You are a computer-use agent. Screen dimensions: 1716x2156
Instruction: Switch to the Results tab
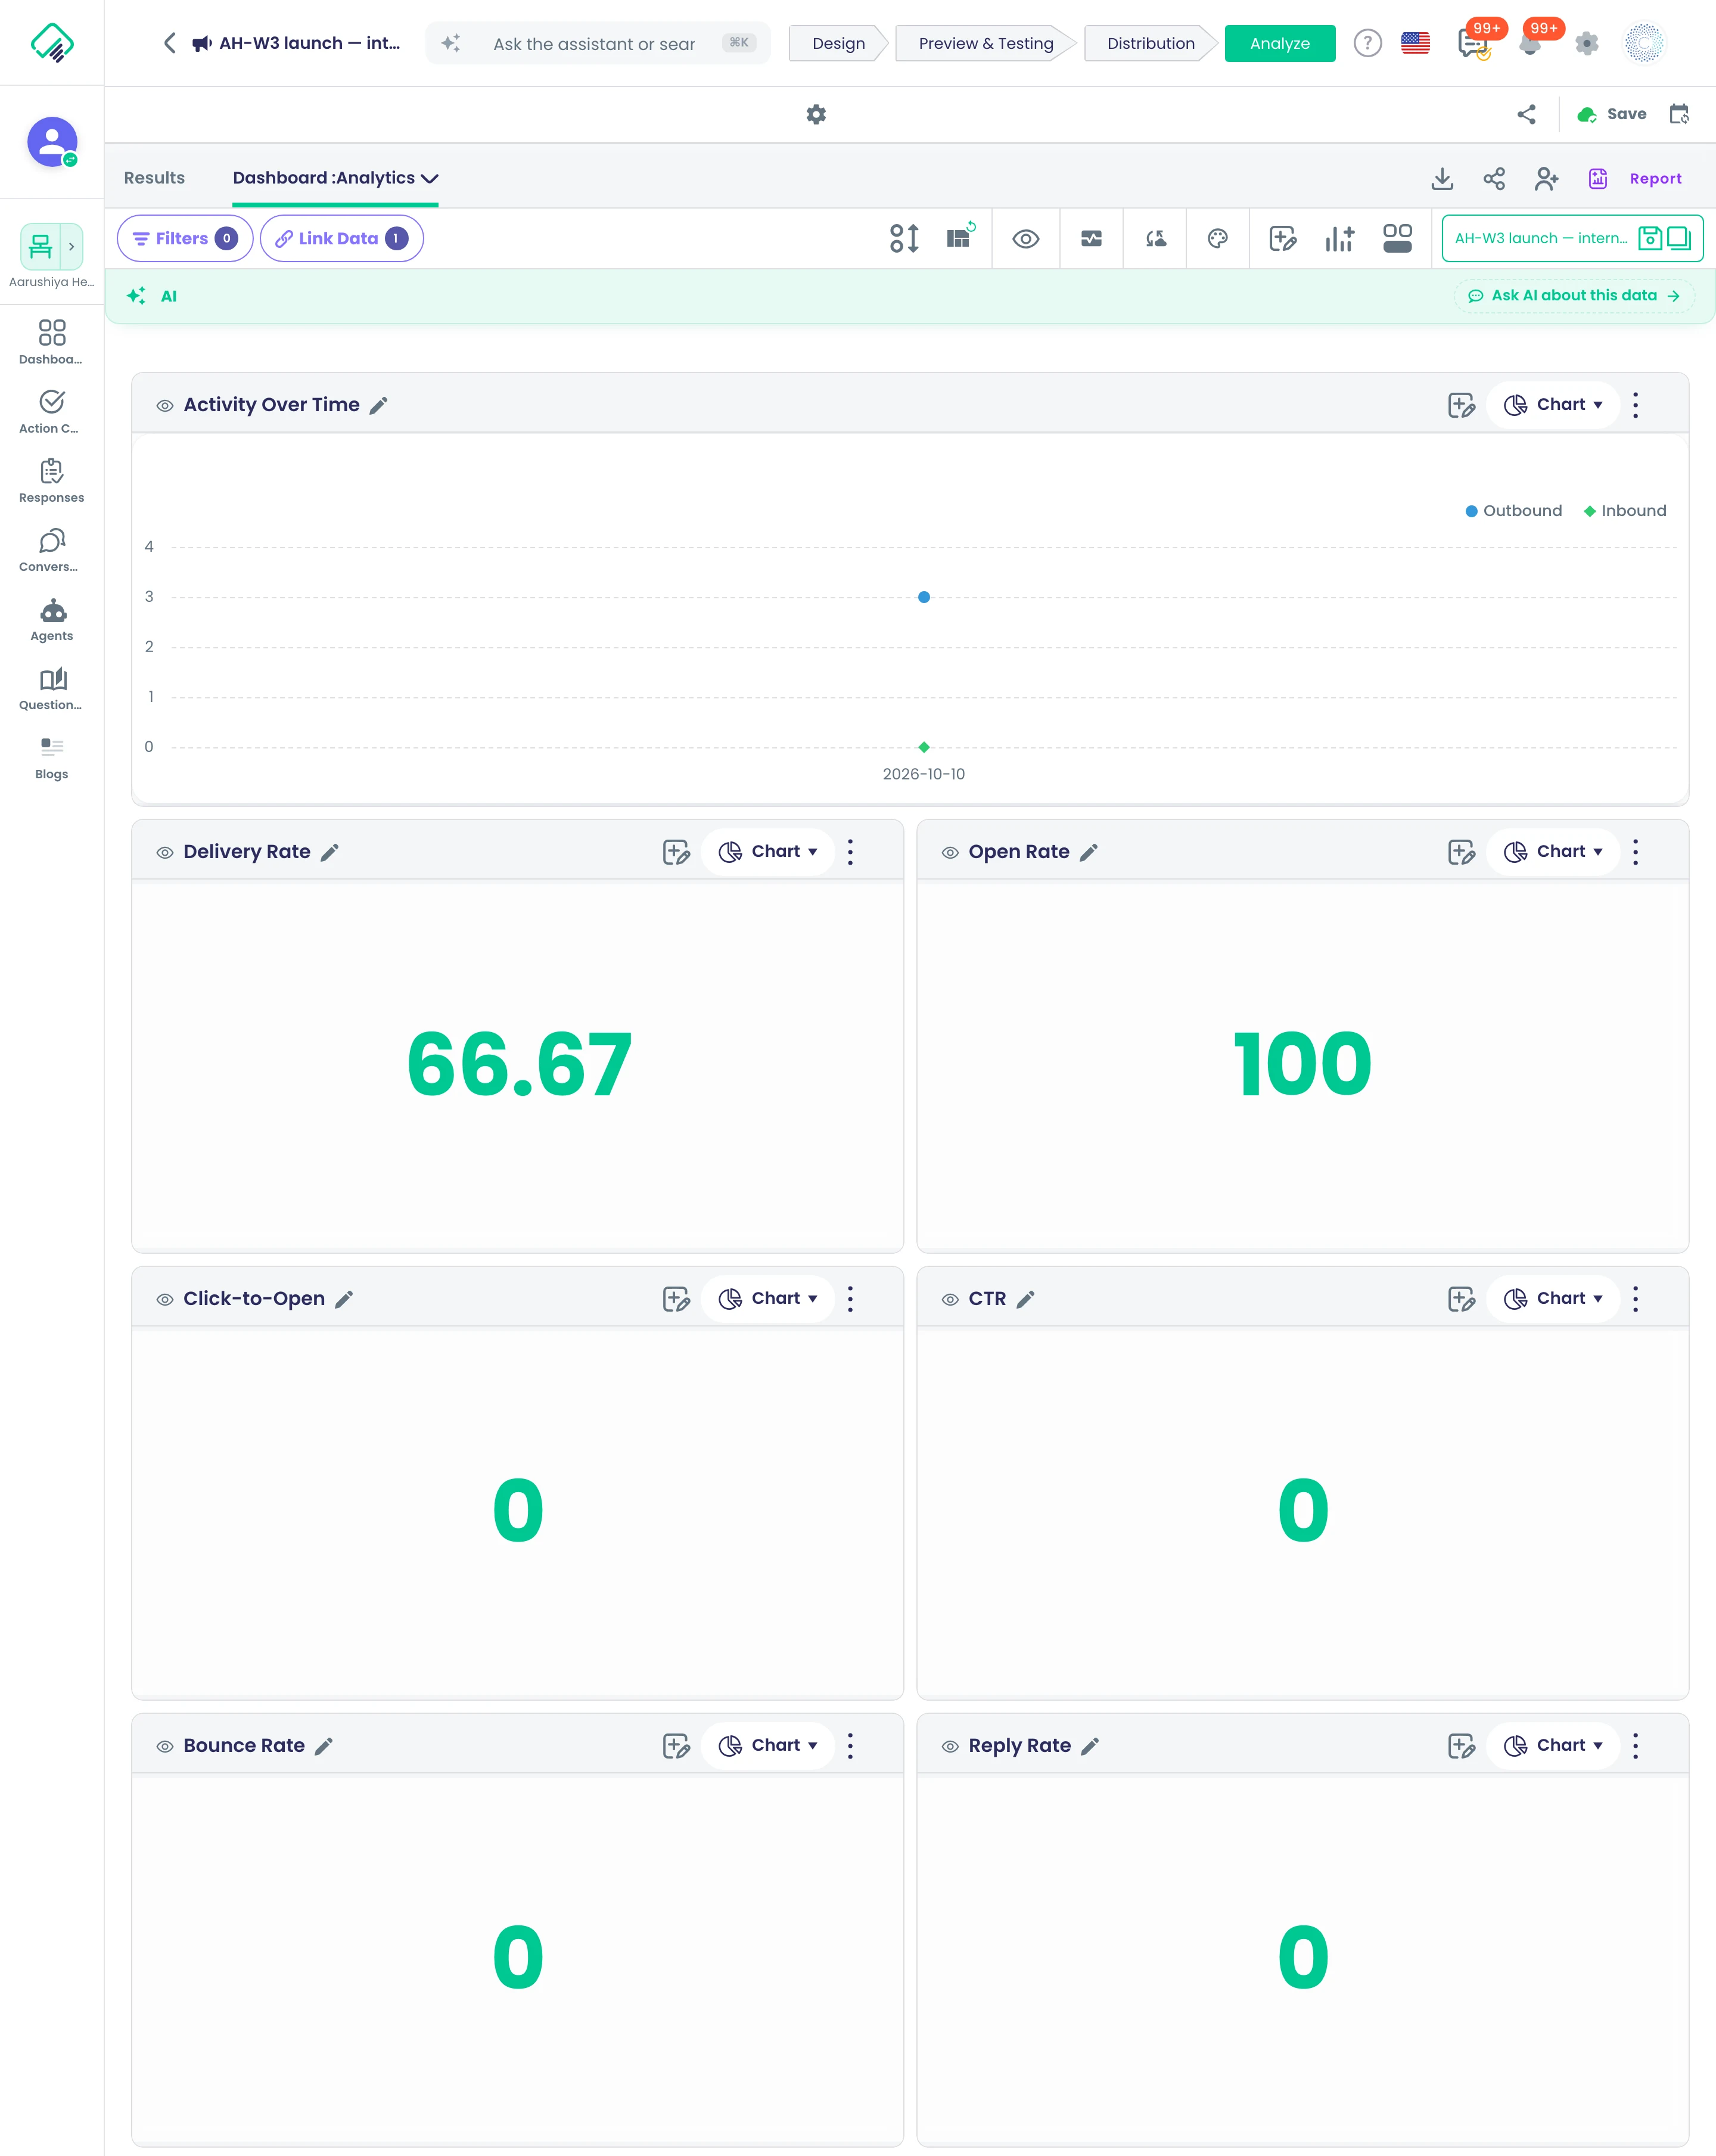(x=154, y=178)
